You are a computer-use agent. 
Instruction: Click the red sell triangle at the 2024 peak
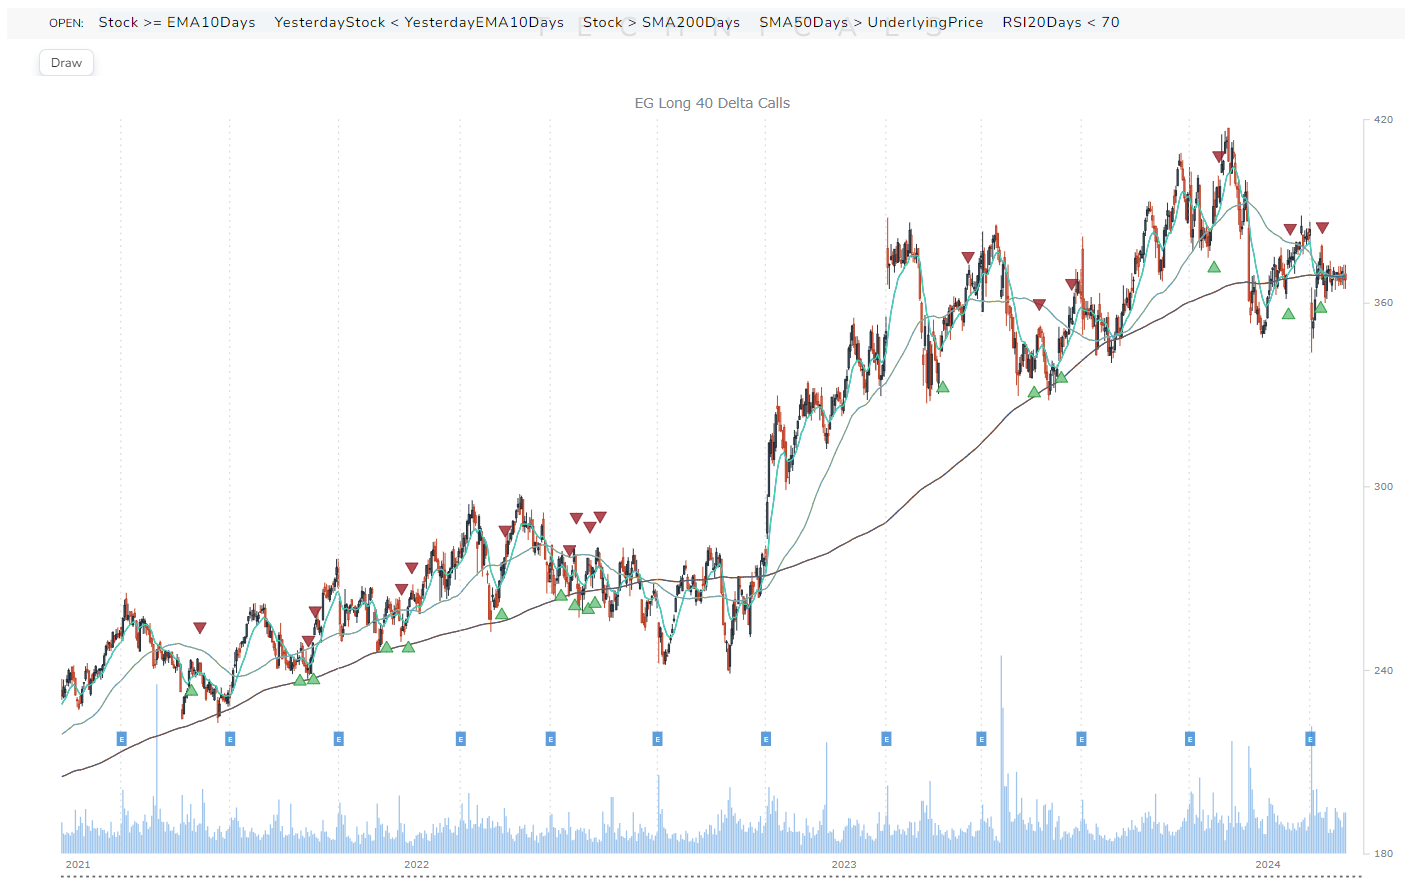point(1218,155)
